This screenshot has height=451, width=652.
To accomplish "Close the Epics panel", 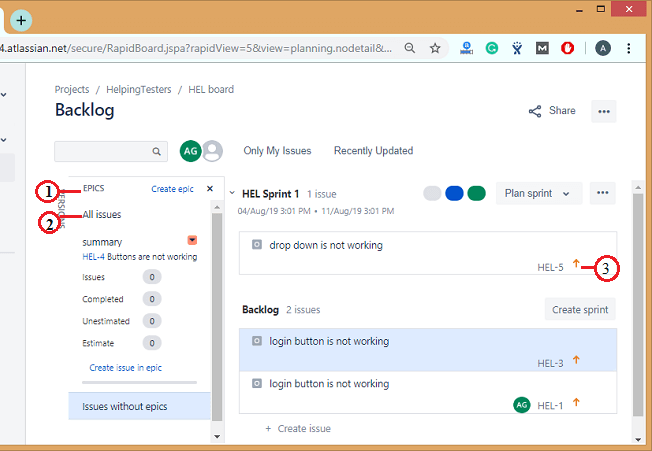I will click(x=210, y=189).
